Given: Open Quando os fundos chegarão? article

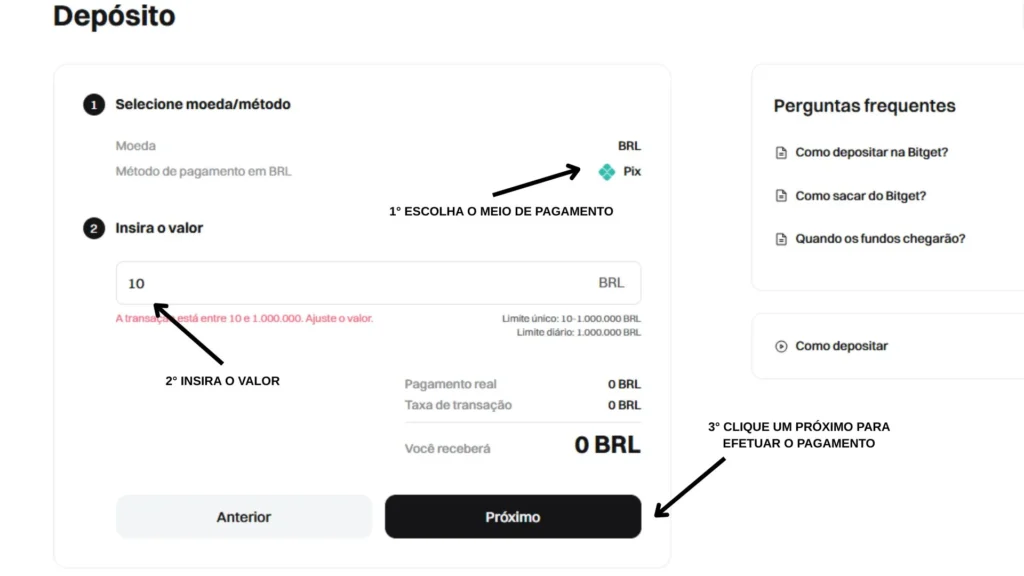Looking at the screenshot, I should (x=880, y=238).
